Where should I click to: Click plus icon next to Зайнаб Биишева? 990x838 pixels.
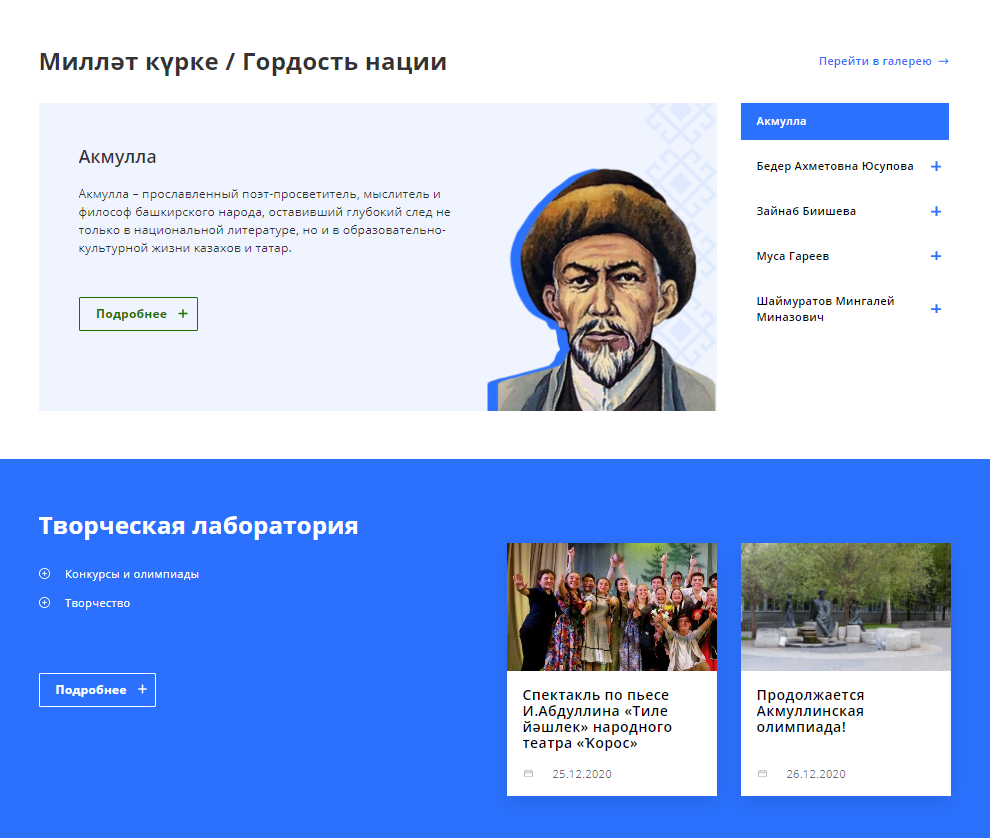pyautogui.click(x=936, y=212)
